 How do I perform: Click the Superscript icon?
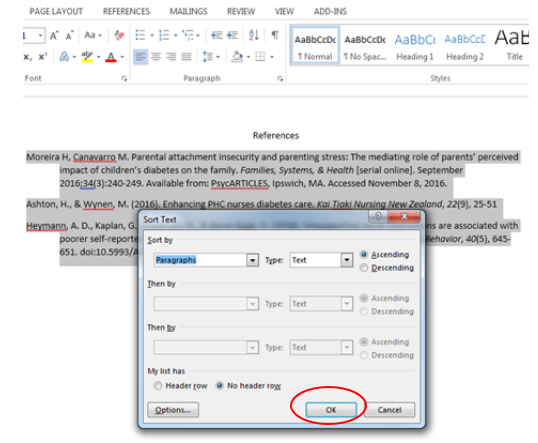(43, 57)
